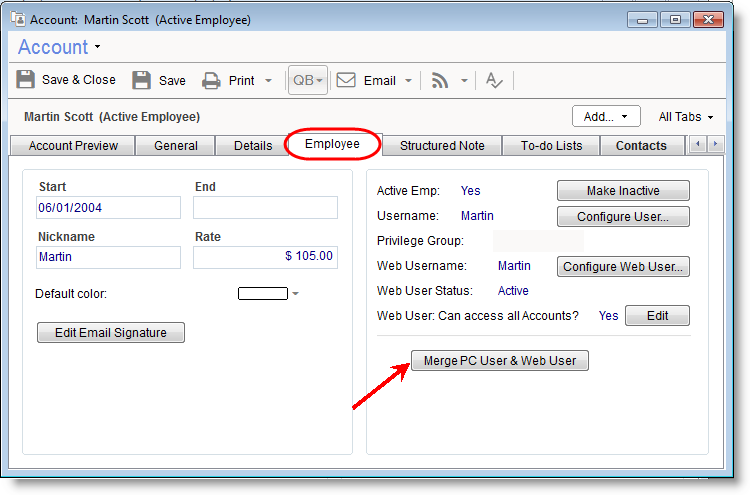Click the Print printer icon

[x=211, y=80]
